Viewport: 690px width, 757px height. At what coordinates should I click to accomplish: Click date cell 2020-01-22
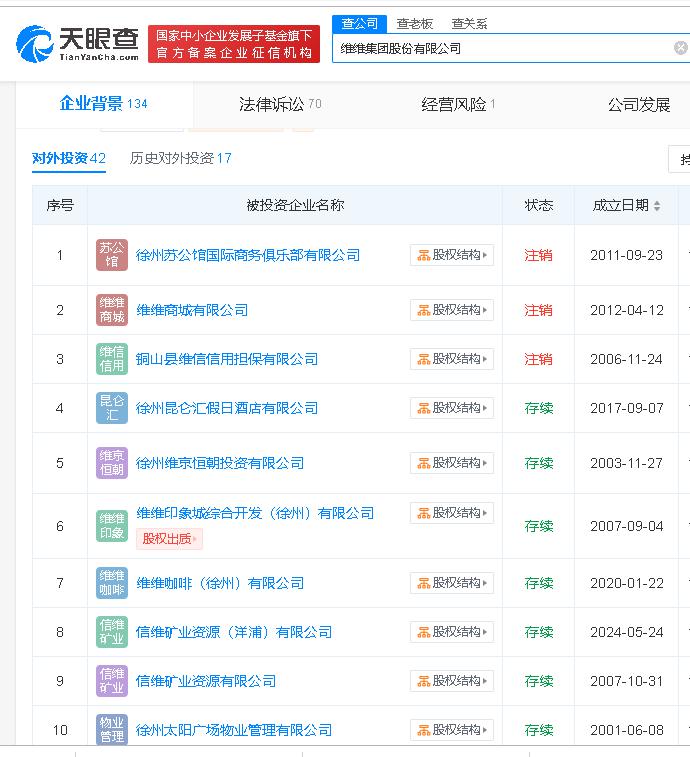[x=626, y=583]
